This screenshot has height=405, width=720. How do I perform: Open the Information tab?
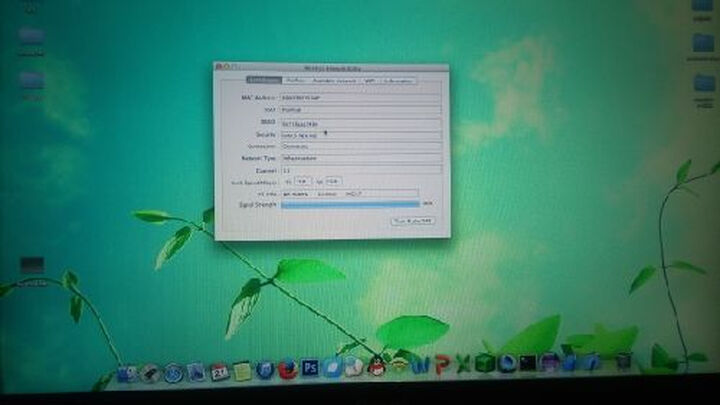click(392, 80)
